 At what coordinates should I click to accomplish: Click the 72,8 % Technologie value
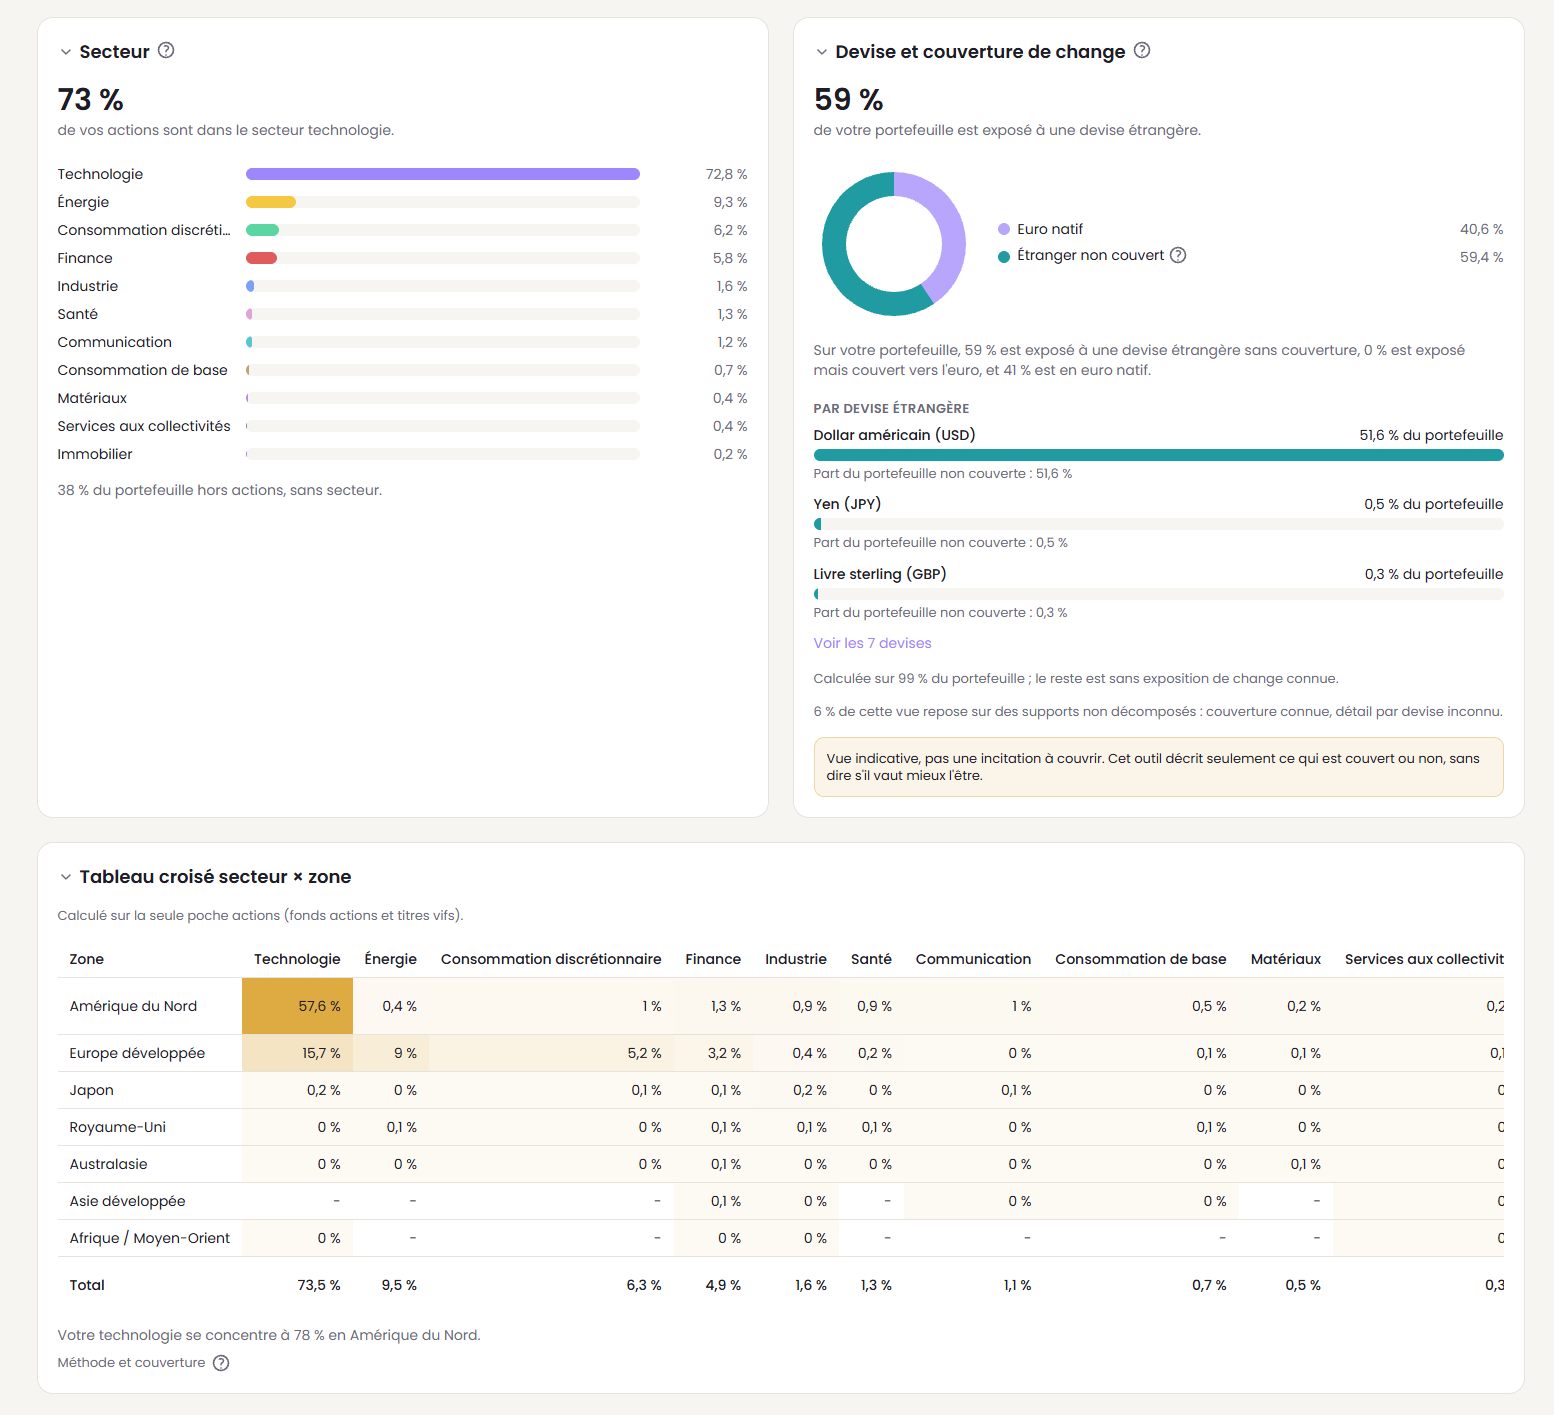coord(726,174)
